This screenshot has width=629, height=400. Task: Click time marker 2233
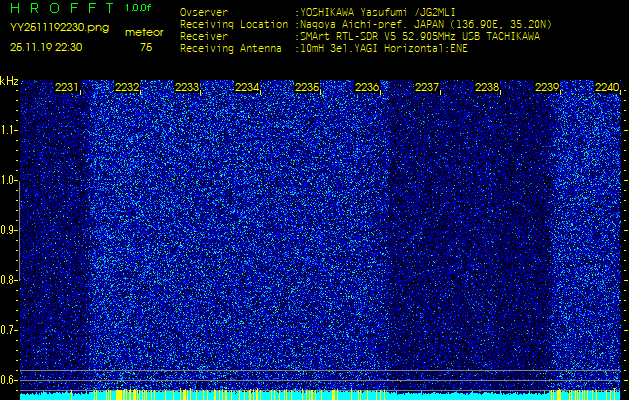187,87
